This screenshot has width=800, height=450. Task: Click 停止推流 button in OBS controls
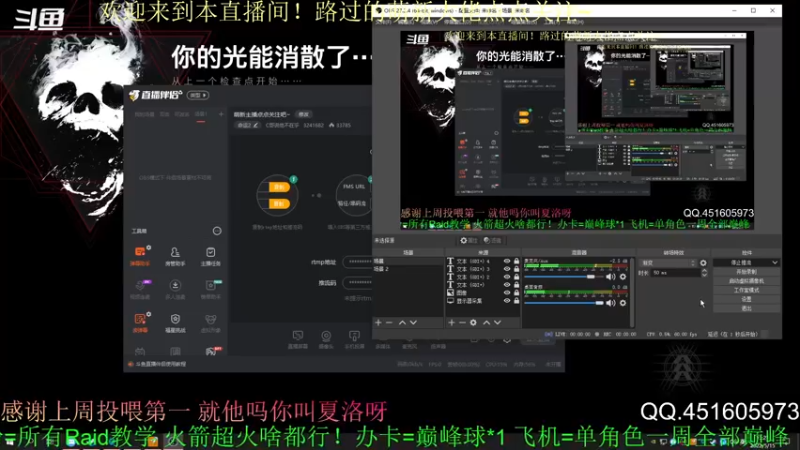(742, 263)
